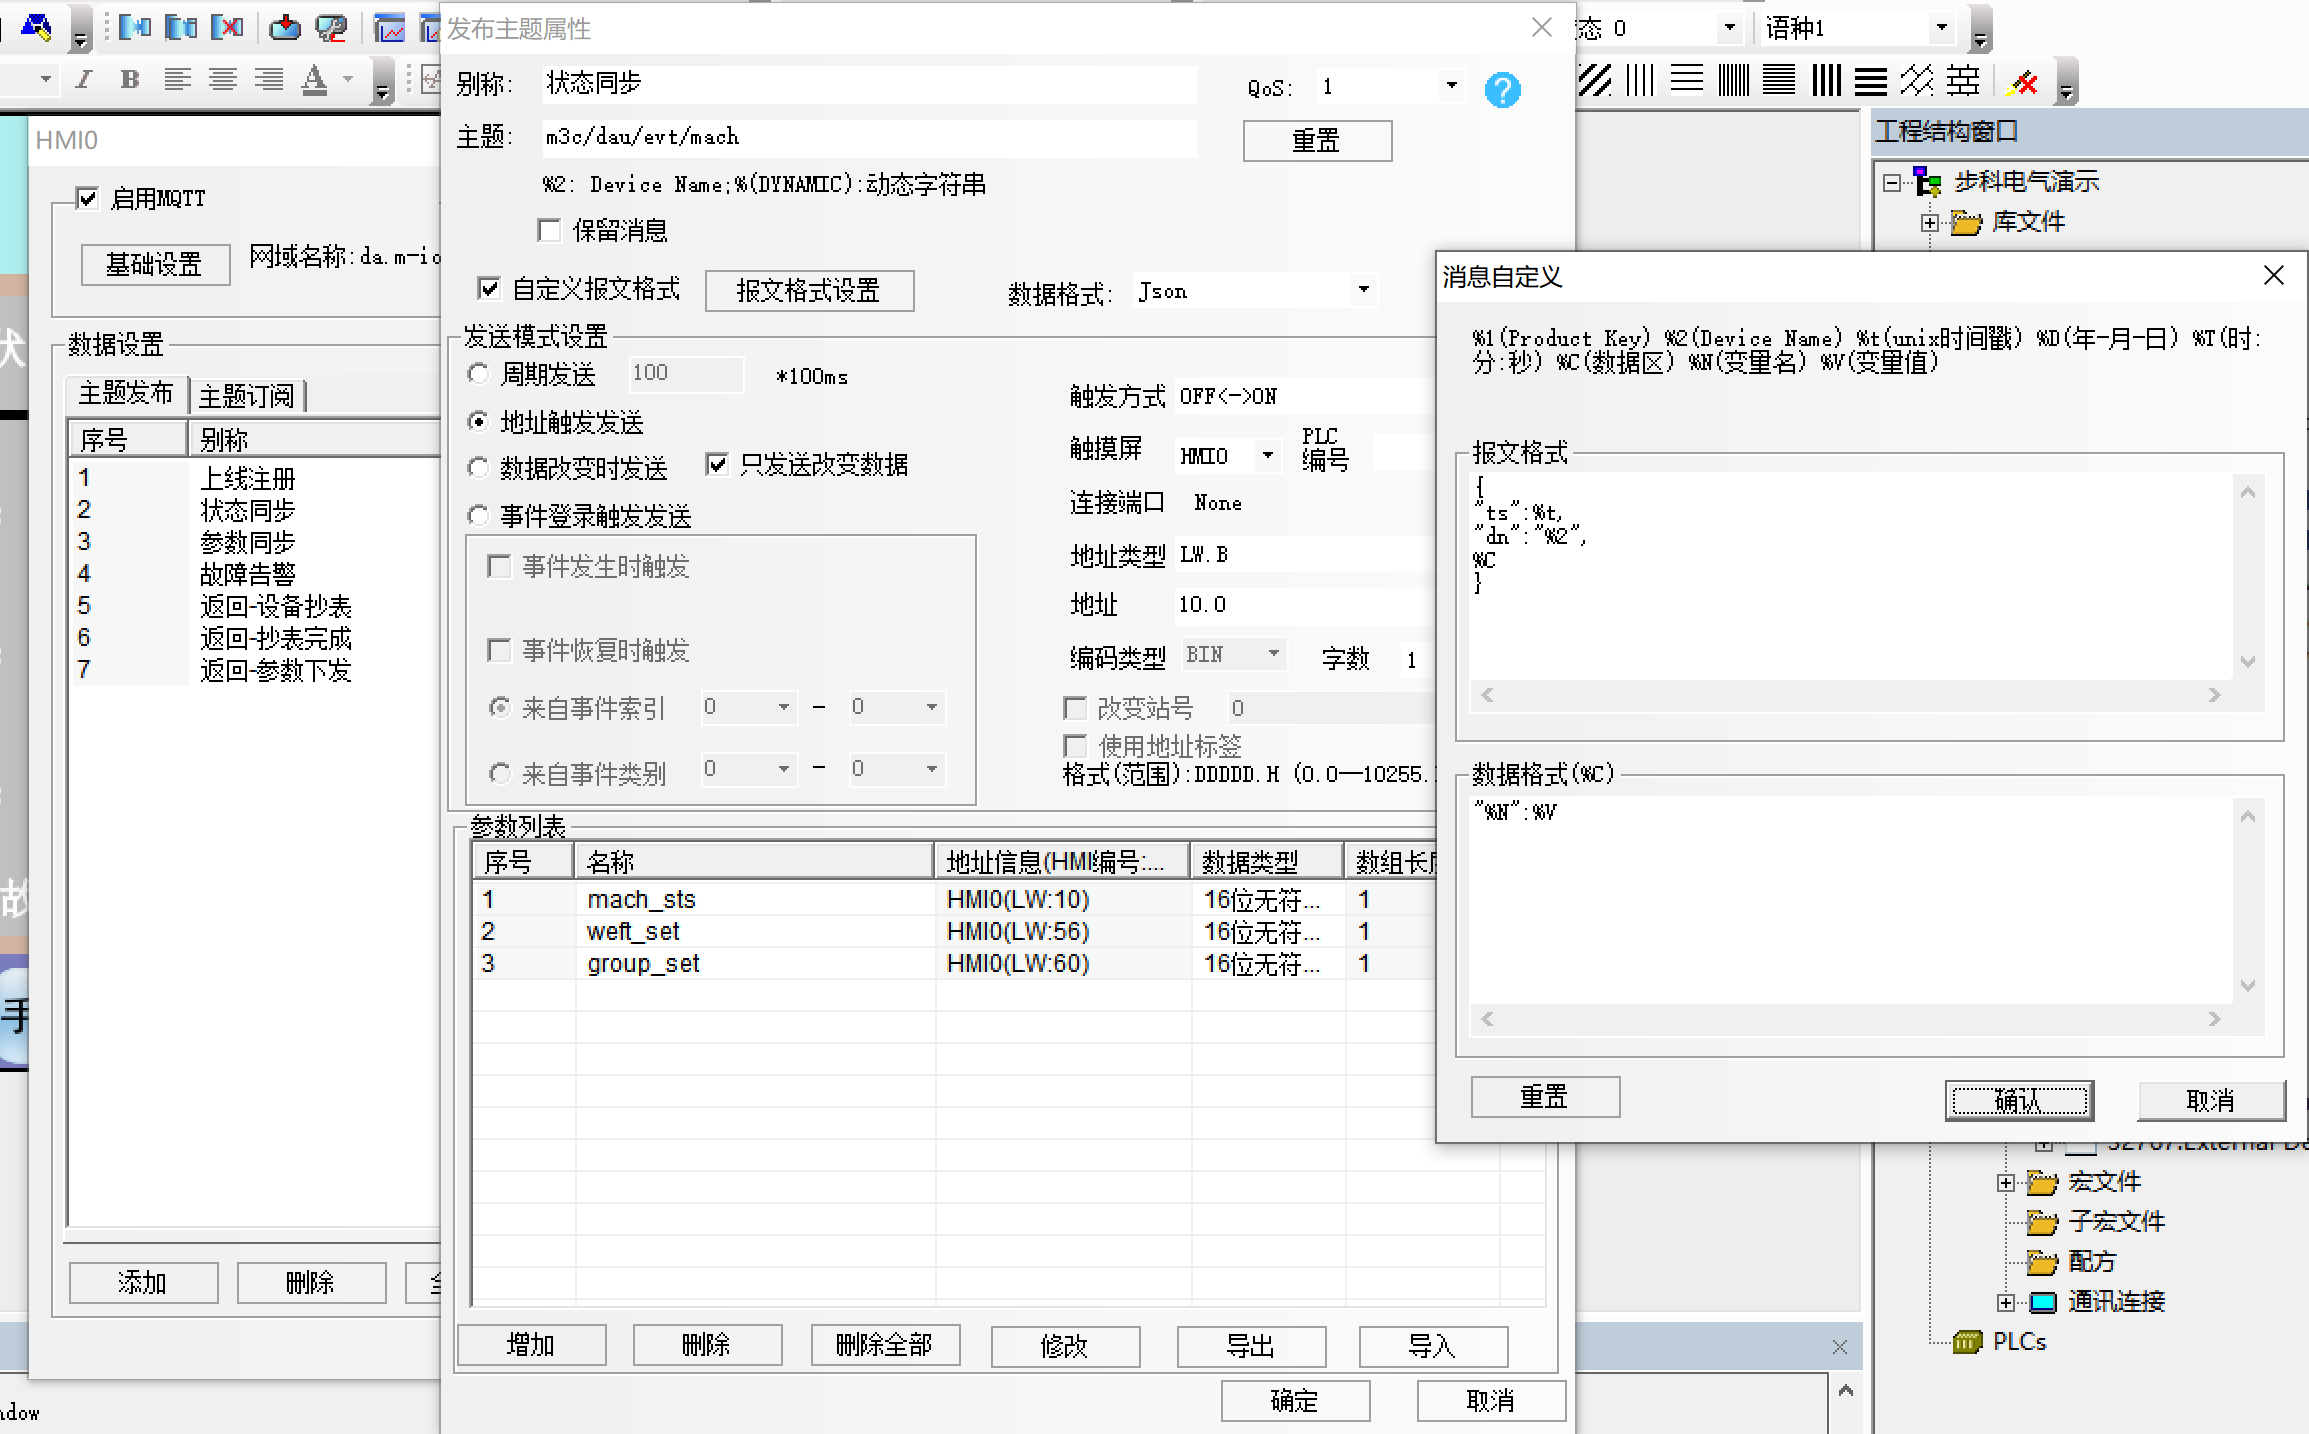This screenshot has width=2309, height=1434.
Task: Switch to the 主题发布 tab
Action: (126, 394)
